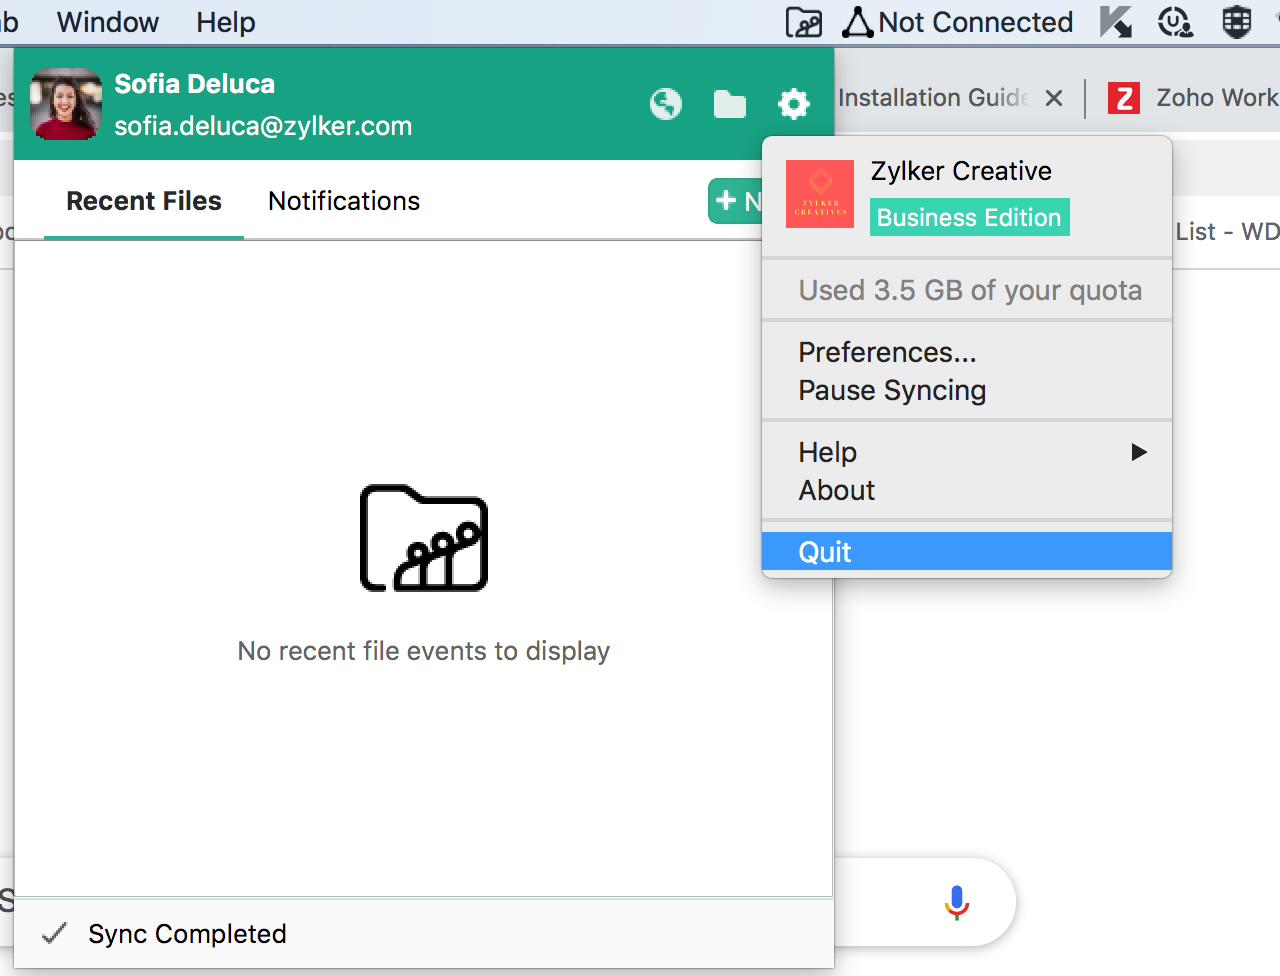
Task: Click the settings gear icon
Action: pos(794,104)
